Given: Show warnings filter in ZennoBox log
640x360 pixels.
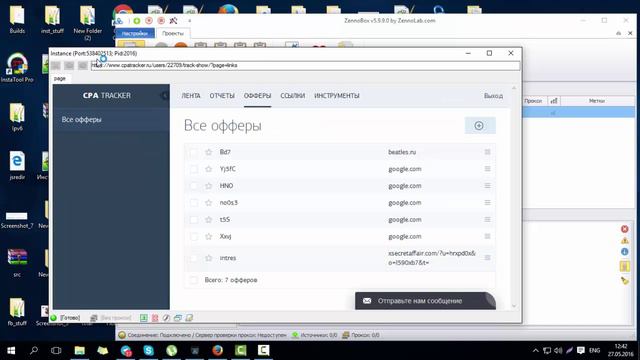Looking at the screenshot, I should [x=624, y=240].
